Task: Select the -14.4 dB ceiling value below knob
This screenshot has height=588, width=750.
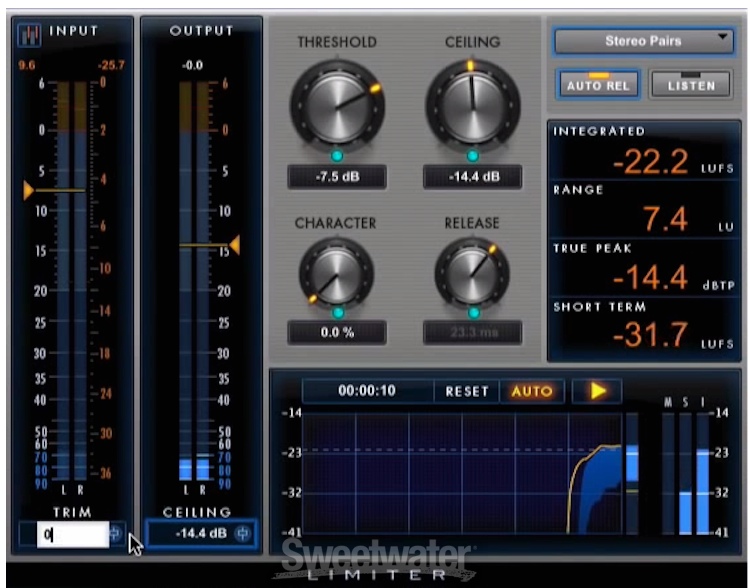Action: 473,177
